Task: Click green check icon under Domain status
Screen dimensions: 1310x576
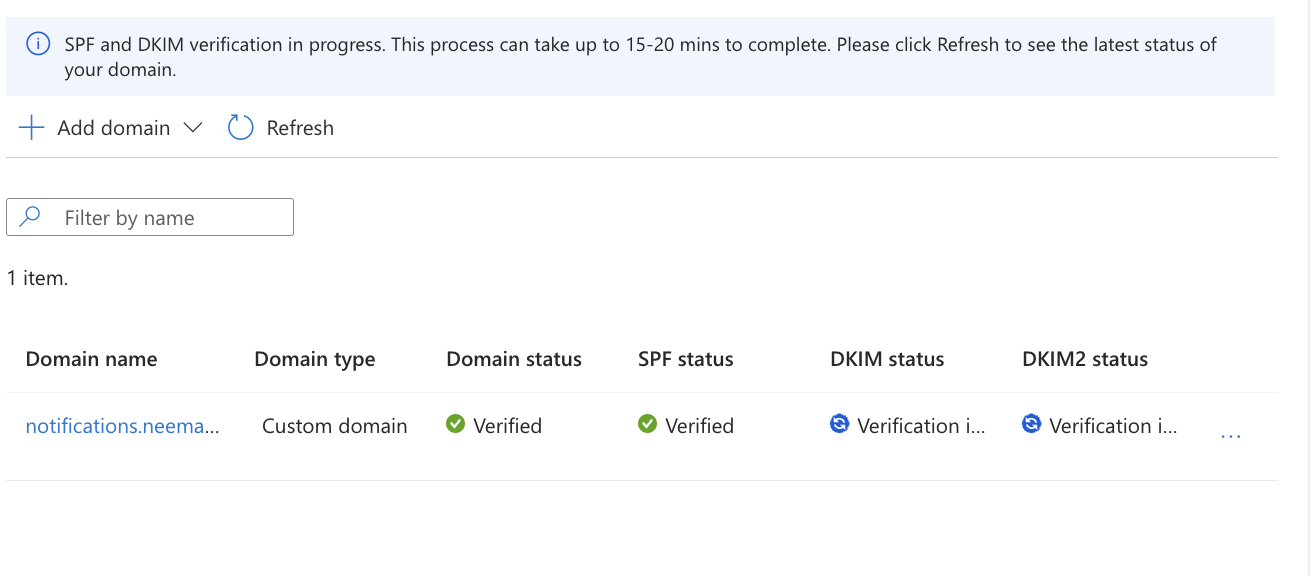Action: [455, 424]
